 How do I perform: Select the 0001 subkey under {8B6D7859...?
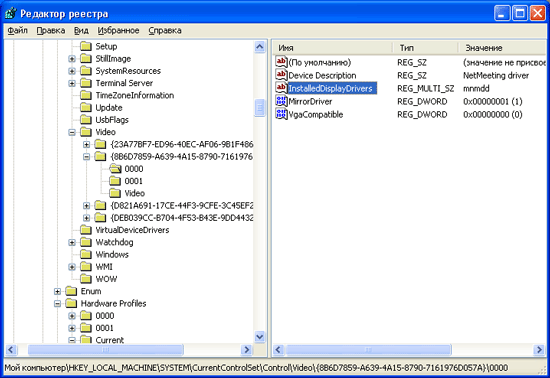[x=133, y=181]
